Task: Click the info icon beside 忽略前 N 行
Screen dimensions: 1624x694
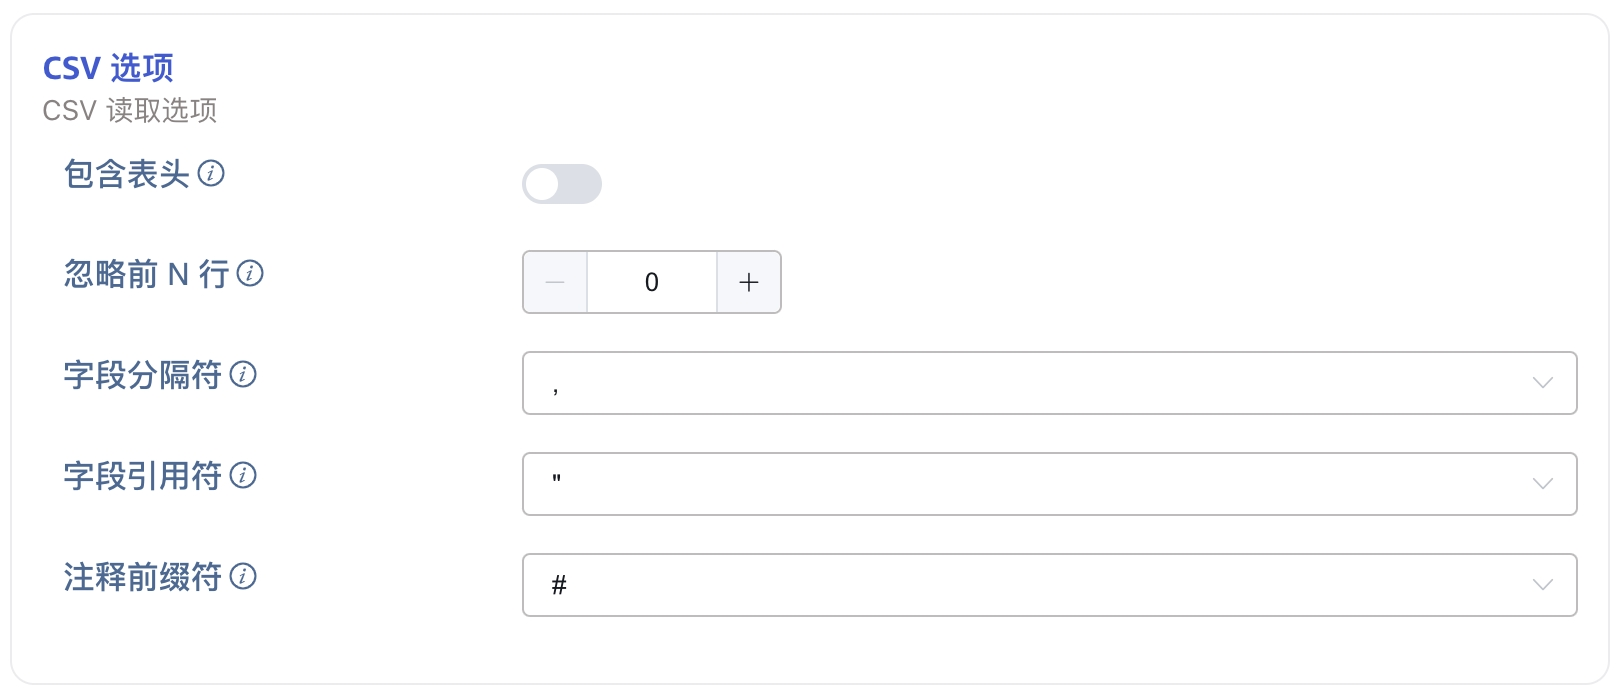Action: pyautogui.click(x=250, y=273)
